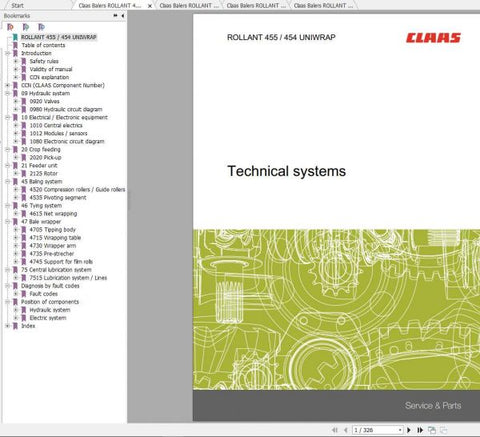
Task: Open the 4715 Wrapping table bookmark
Action: coord(55,237)
